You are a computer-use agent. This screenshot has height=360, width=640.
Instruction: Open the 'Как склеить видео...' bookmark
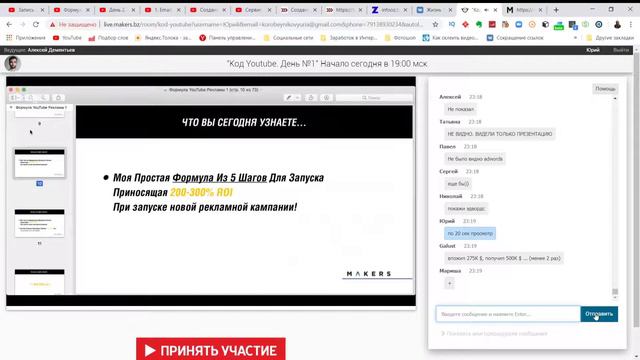click(x=451, y=38)
